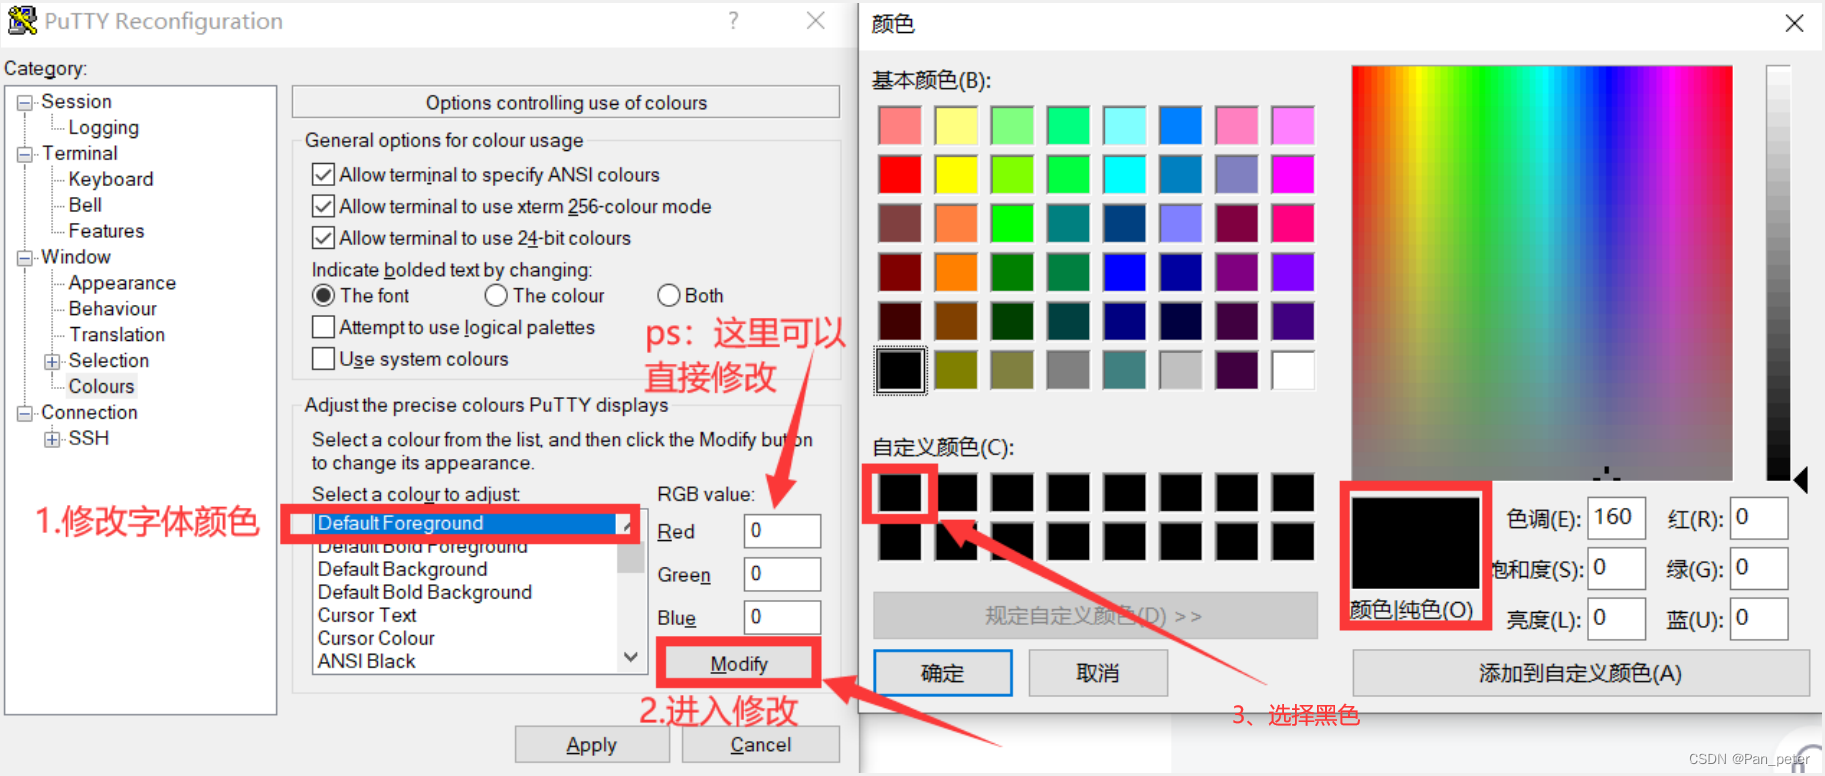Open the Features category
The height and width of the screenshot is (776, 1825).
[106, 231]
